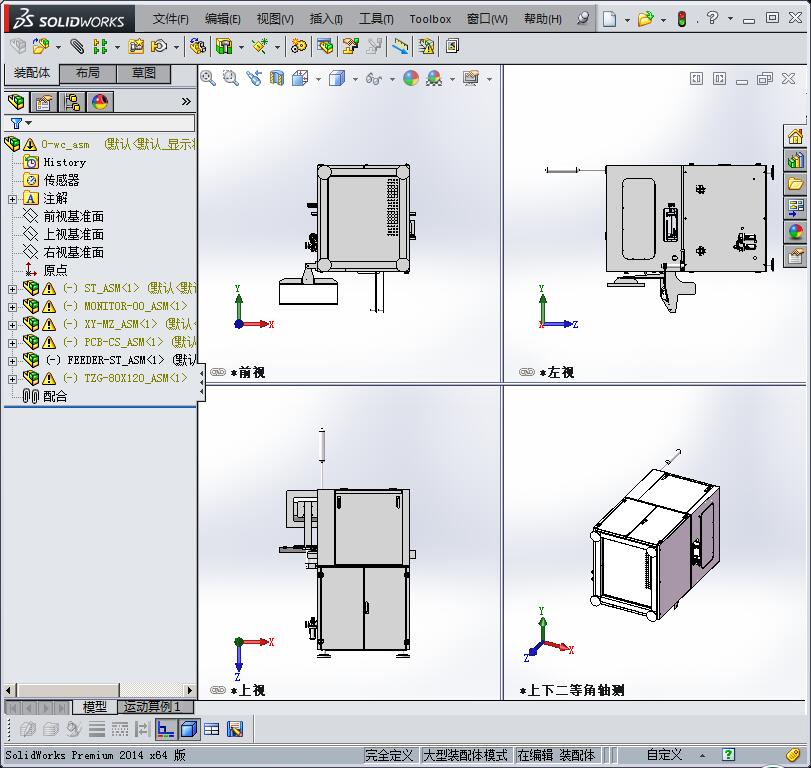Open the PropertyManager panel tab

(43, 102)
